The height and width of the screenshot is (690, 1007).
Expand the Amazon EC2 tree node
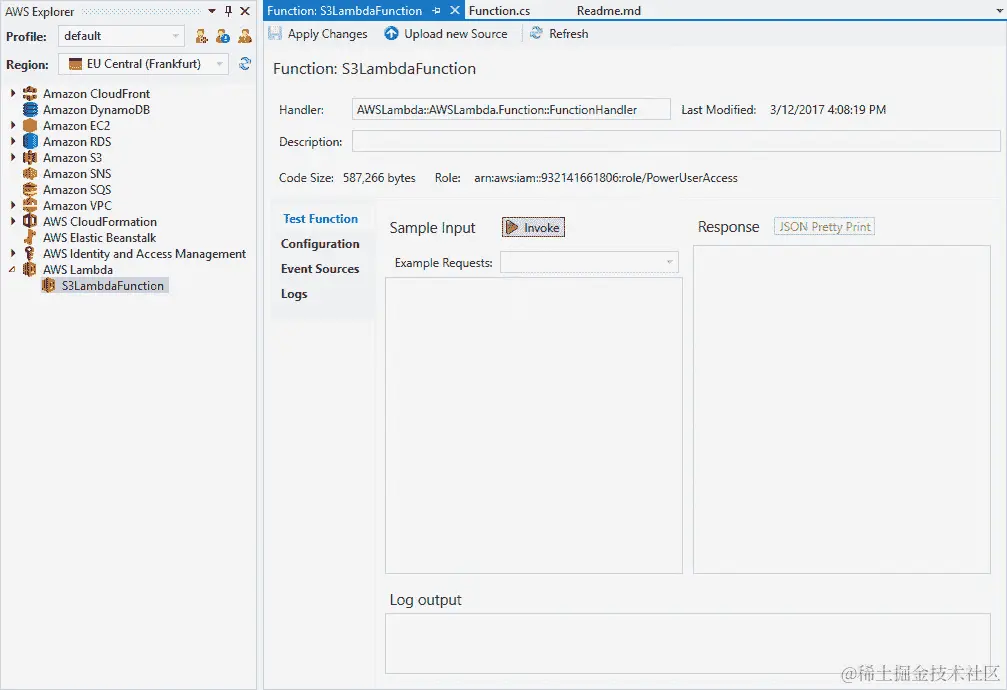tap(13, 125)
